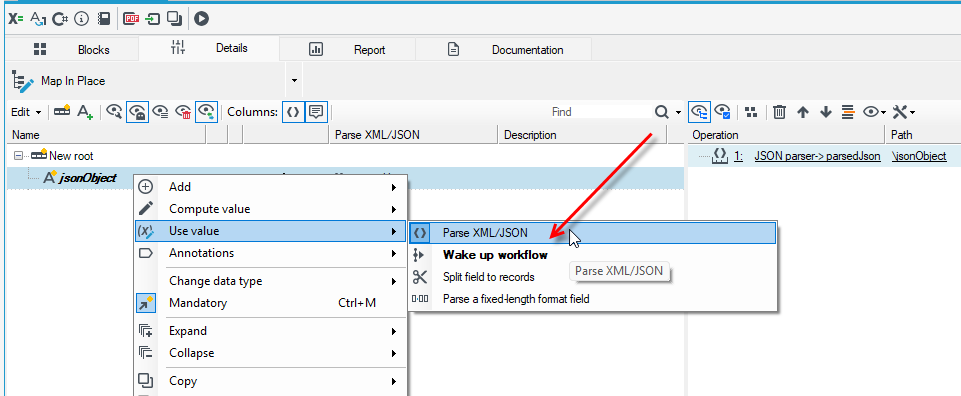The image size is (961, 396).
Task: Click the round play run button
Action: [202, 19]
